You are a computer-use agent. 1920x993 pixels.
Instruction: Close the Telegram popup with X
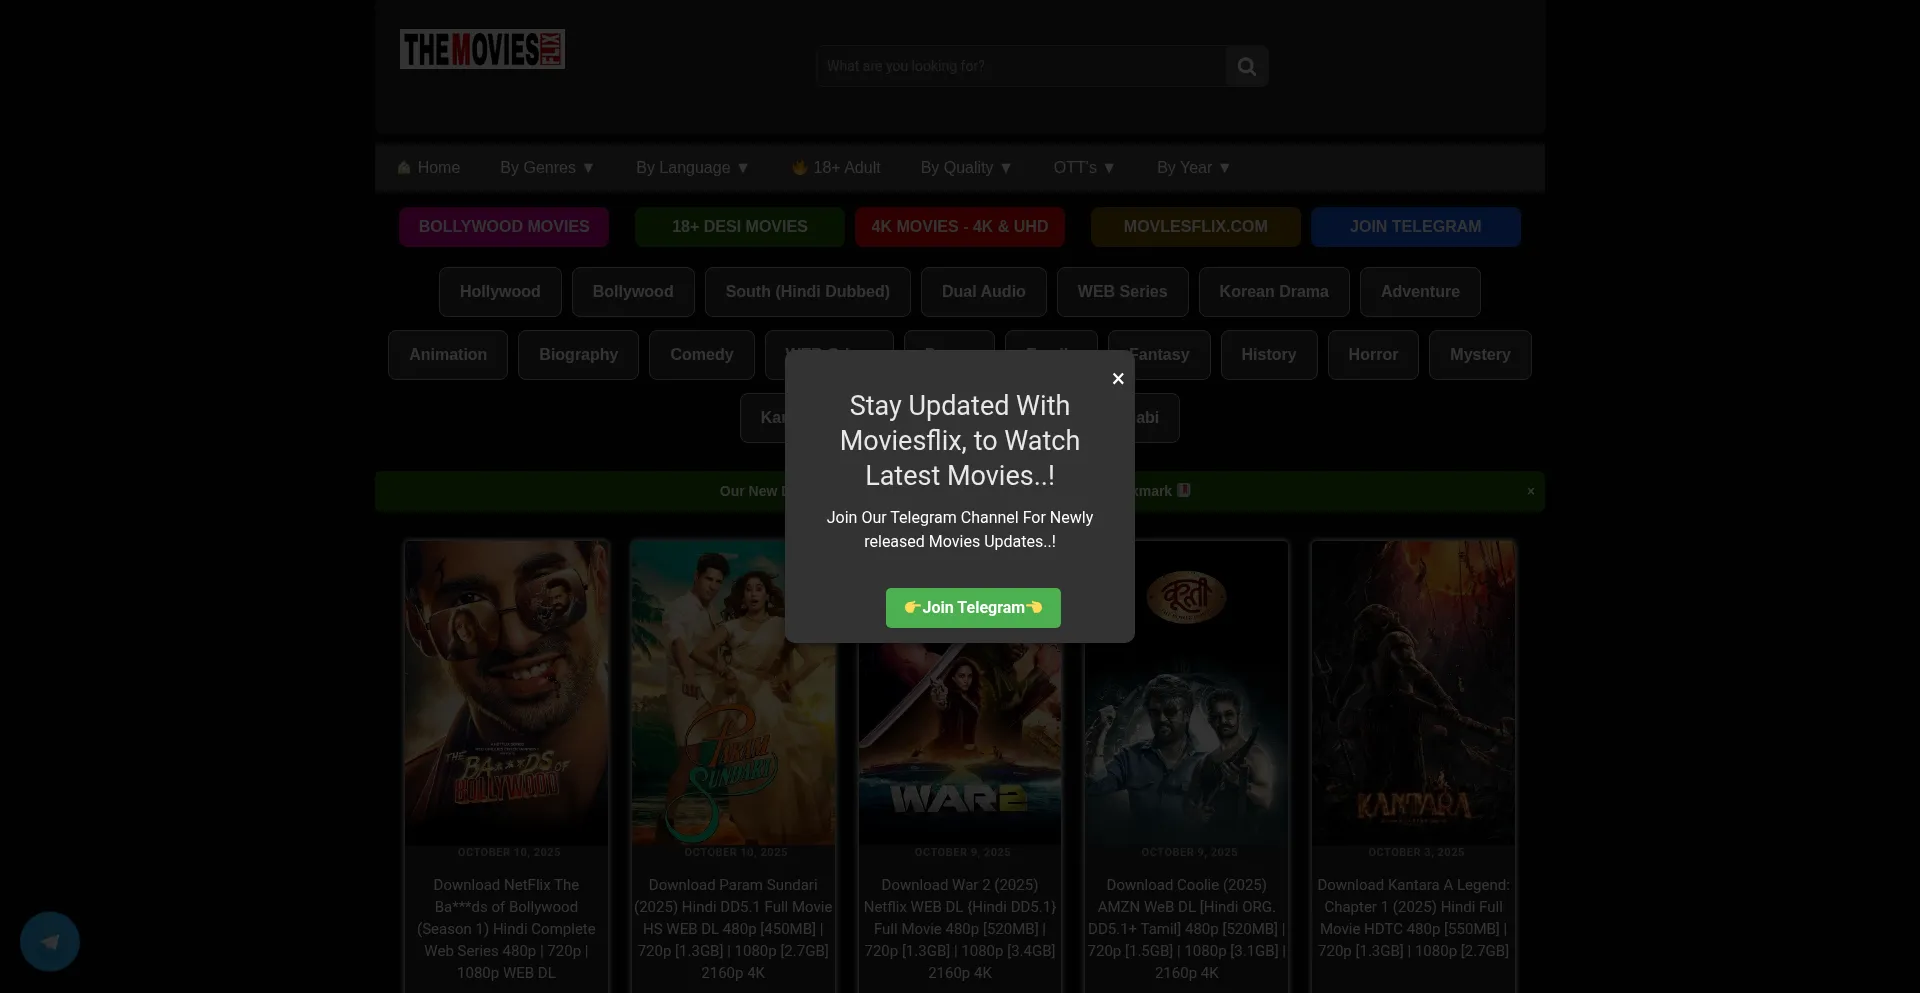[1118, 379]
